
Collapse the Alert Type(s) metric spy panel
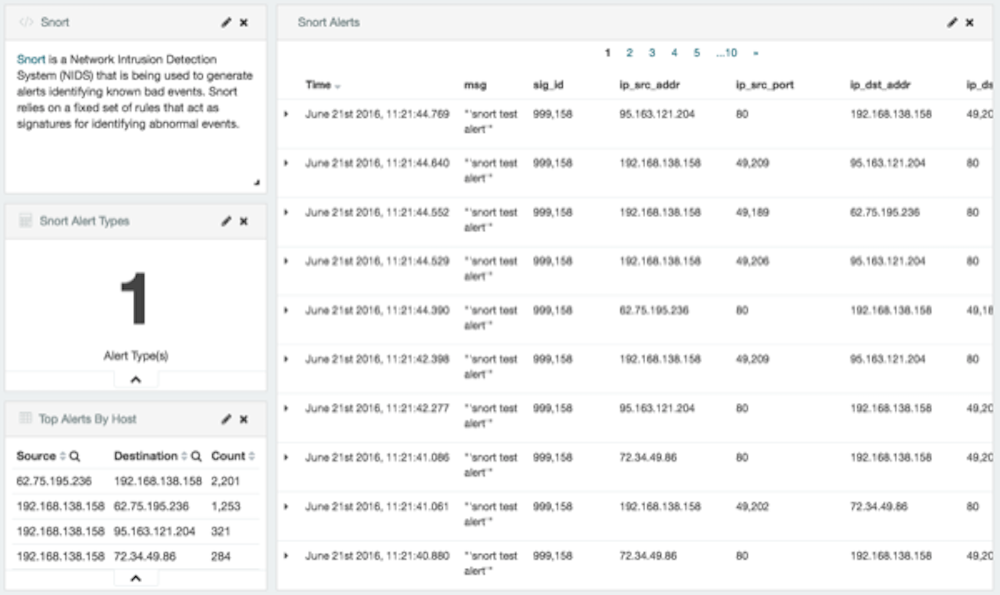click(136, 379)
